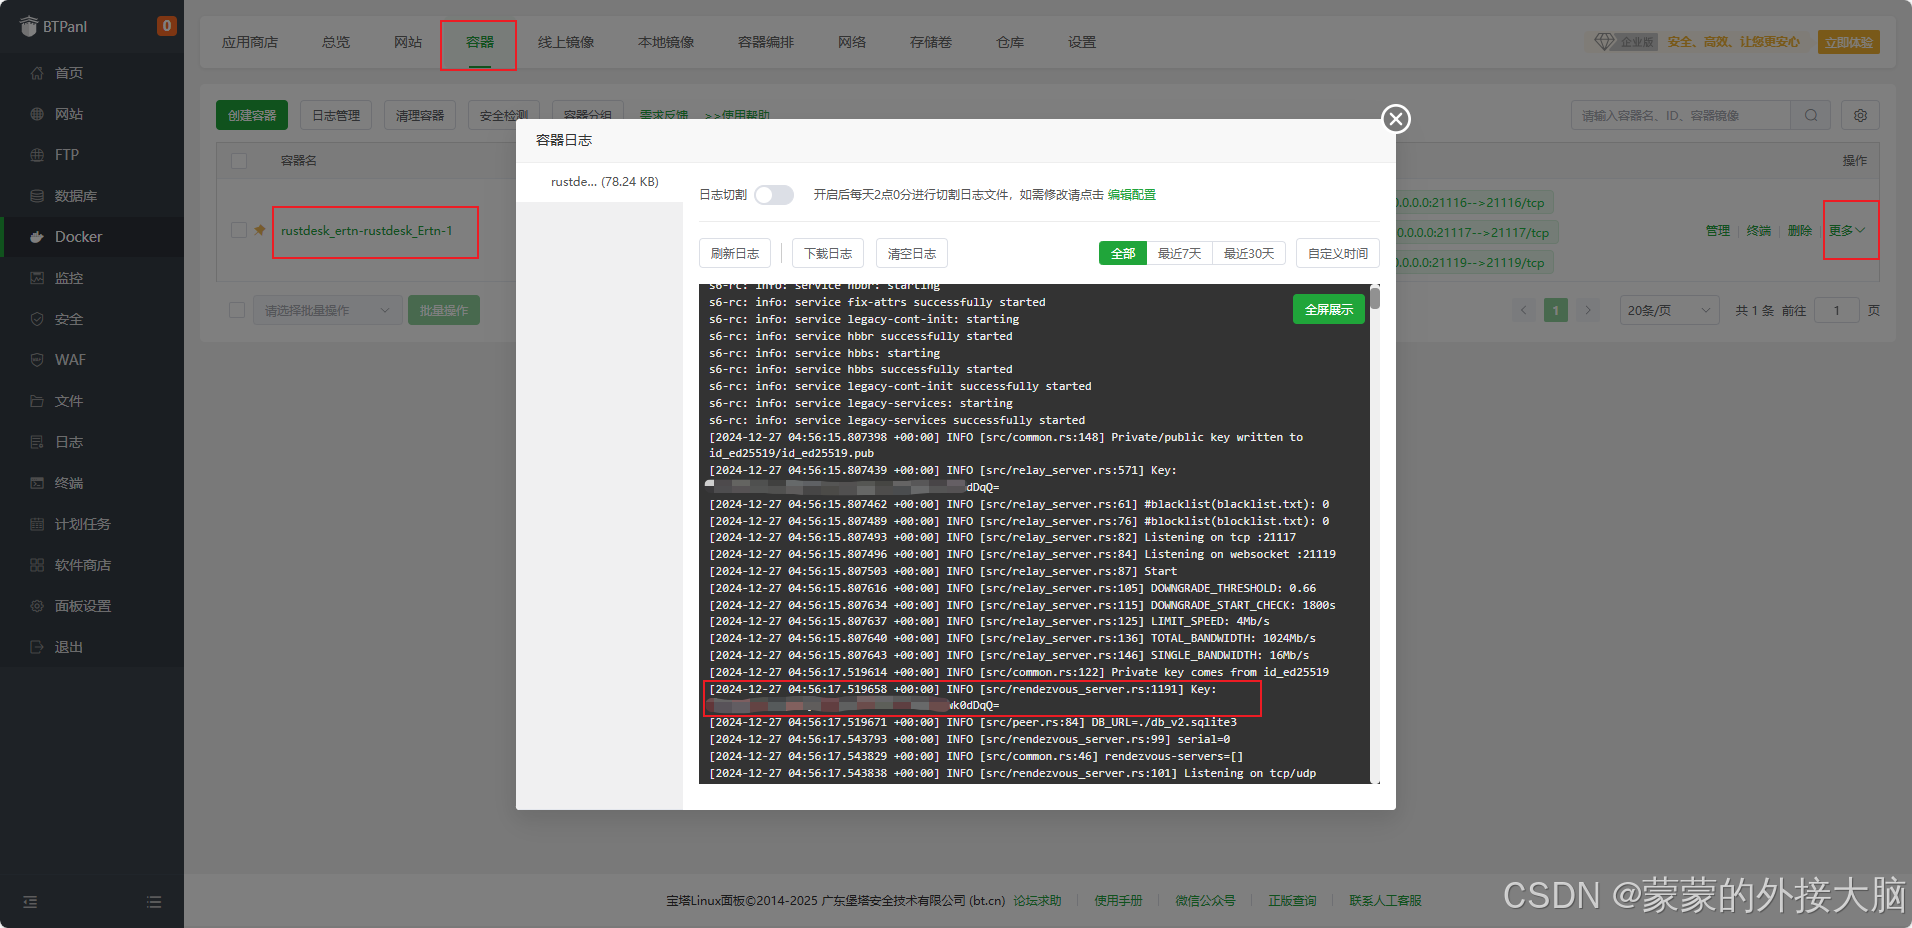
Task: Select the 全部 time filter
Action: coord(1123,253)
